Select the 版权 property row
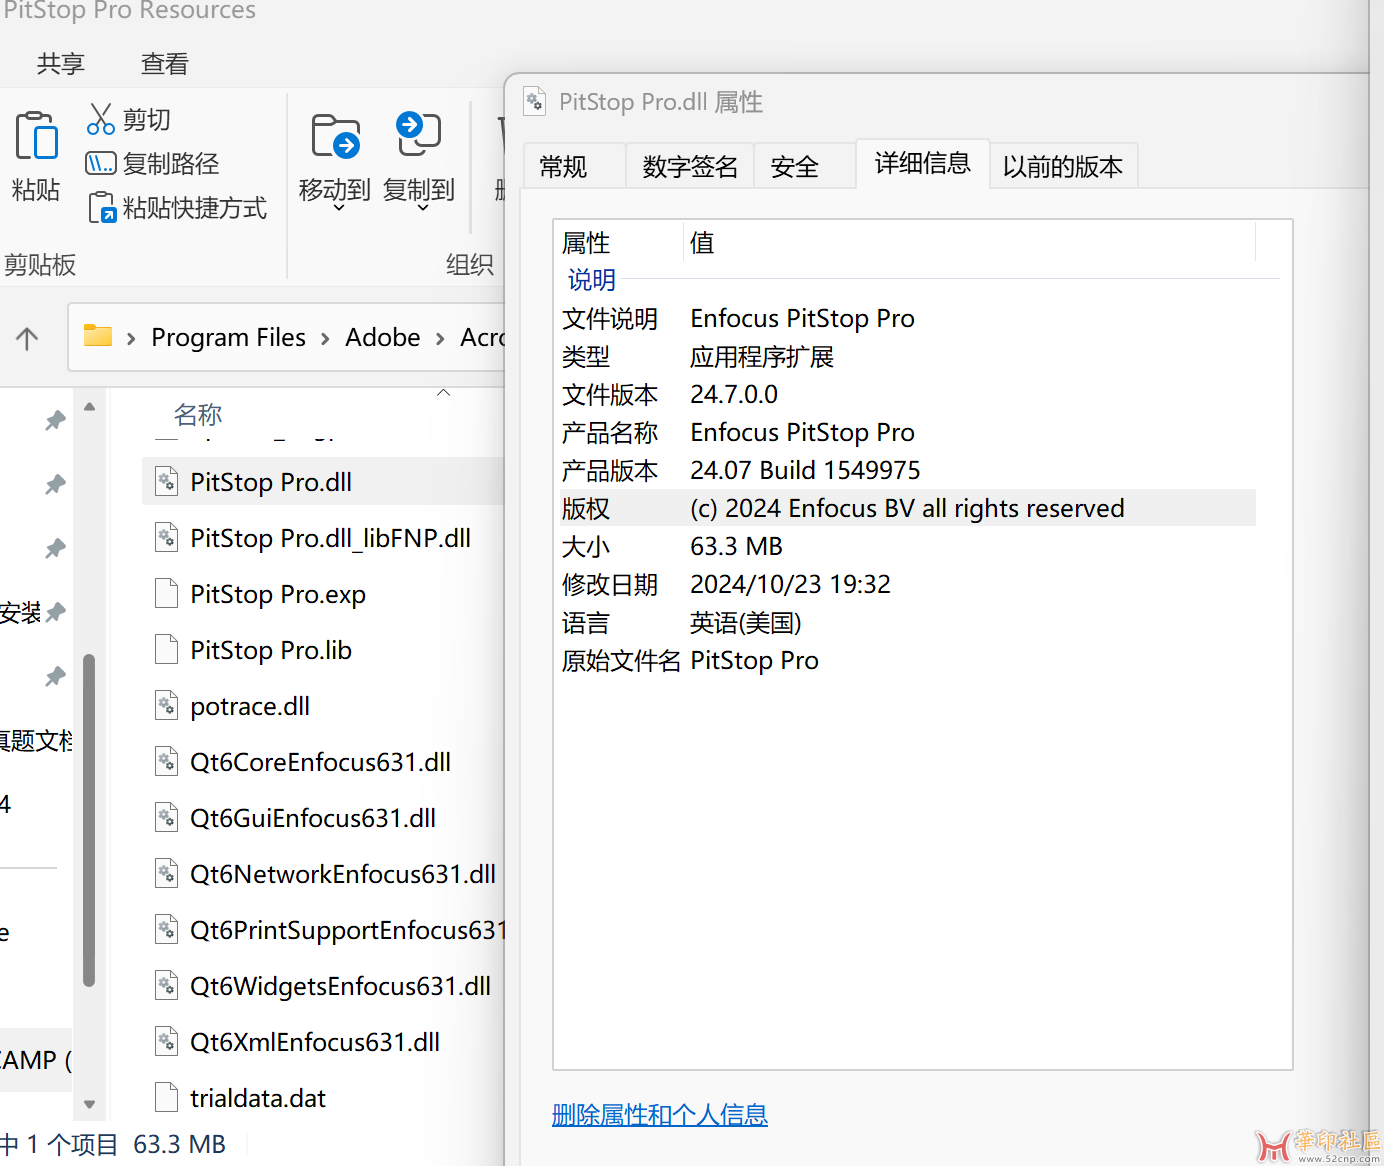1384x1166 pixels. [906, 508]
